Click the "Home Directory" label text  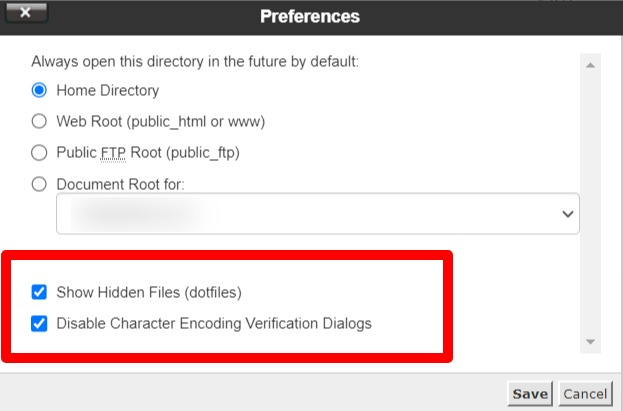click(107, 90)
